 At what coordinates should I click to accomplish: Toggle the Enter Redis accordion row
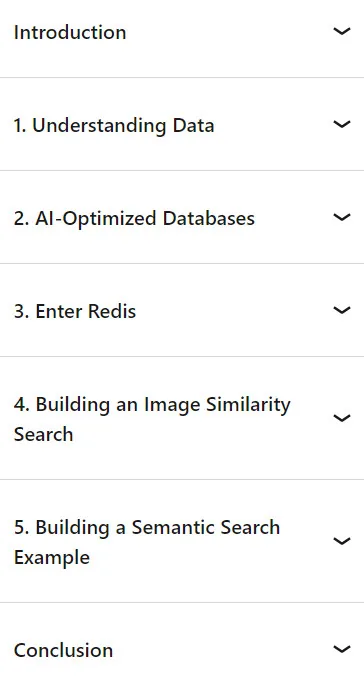182,310
